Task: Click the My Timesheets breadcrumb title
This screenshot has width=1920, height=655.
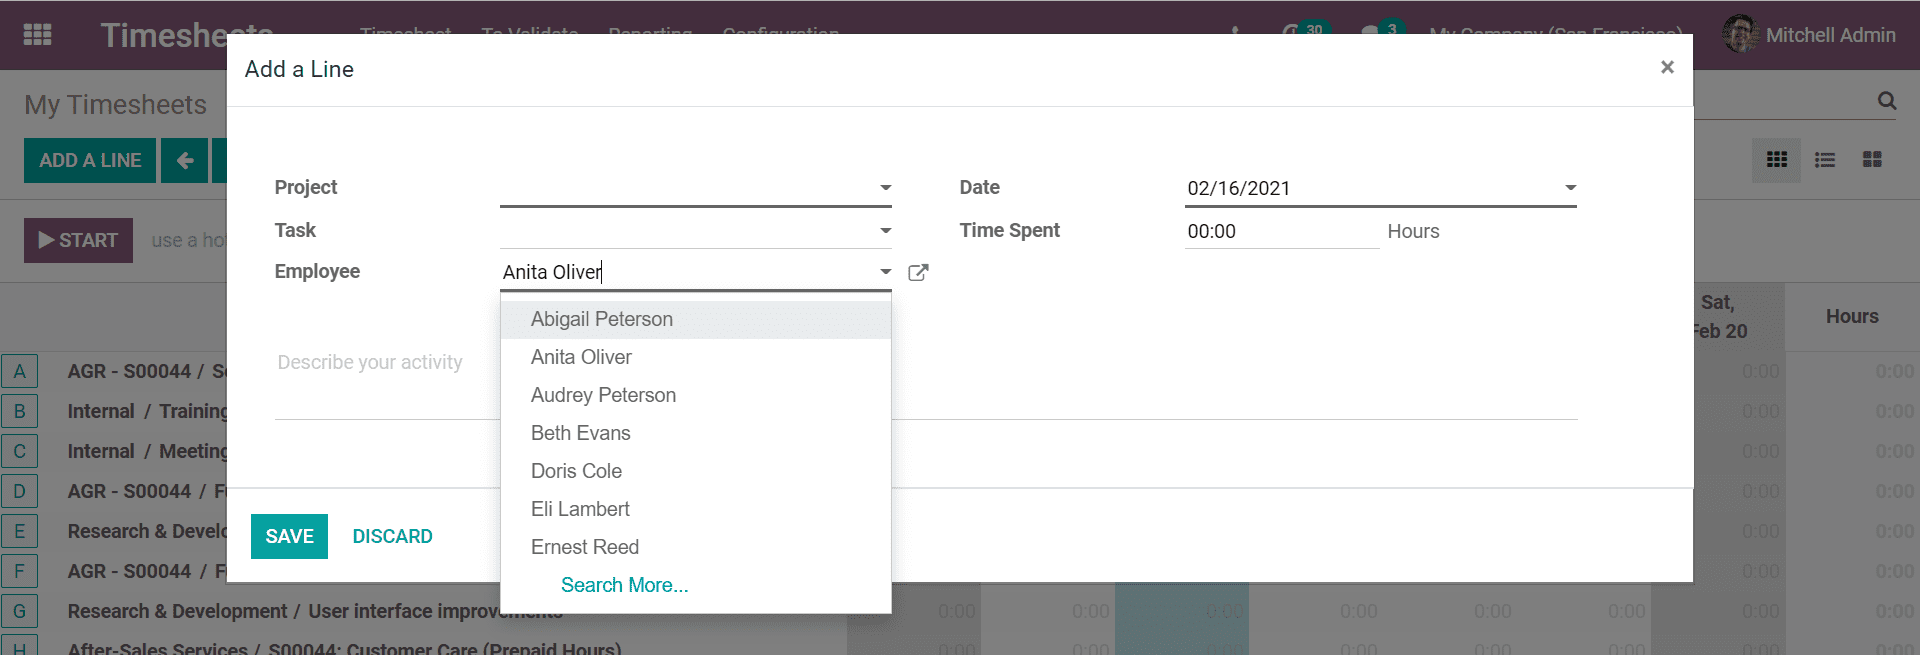Action: 115,104
